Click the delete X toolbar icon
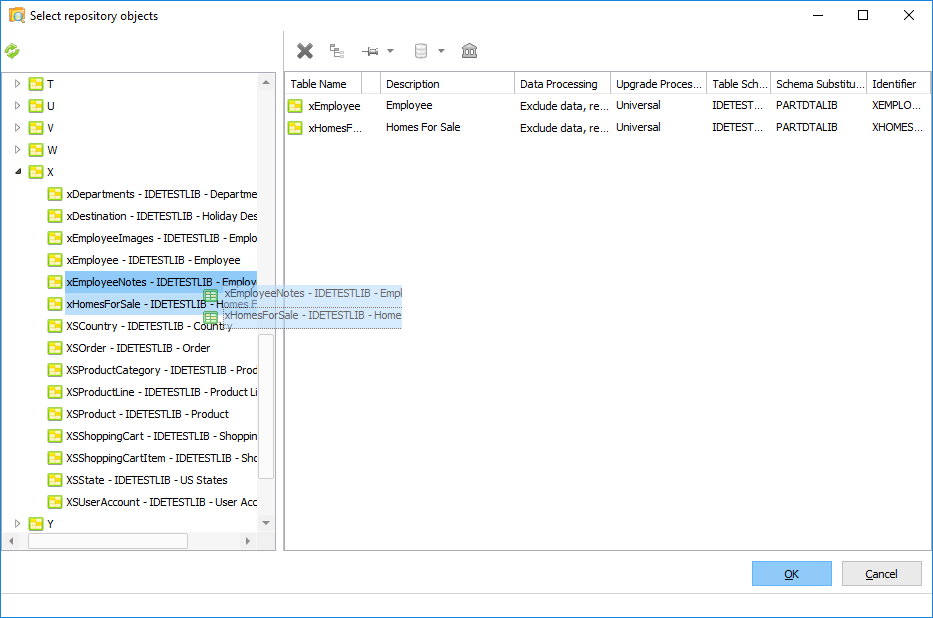This screenshot has width=933, height=618. (x=305, y=51)
